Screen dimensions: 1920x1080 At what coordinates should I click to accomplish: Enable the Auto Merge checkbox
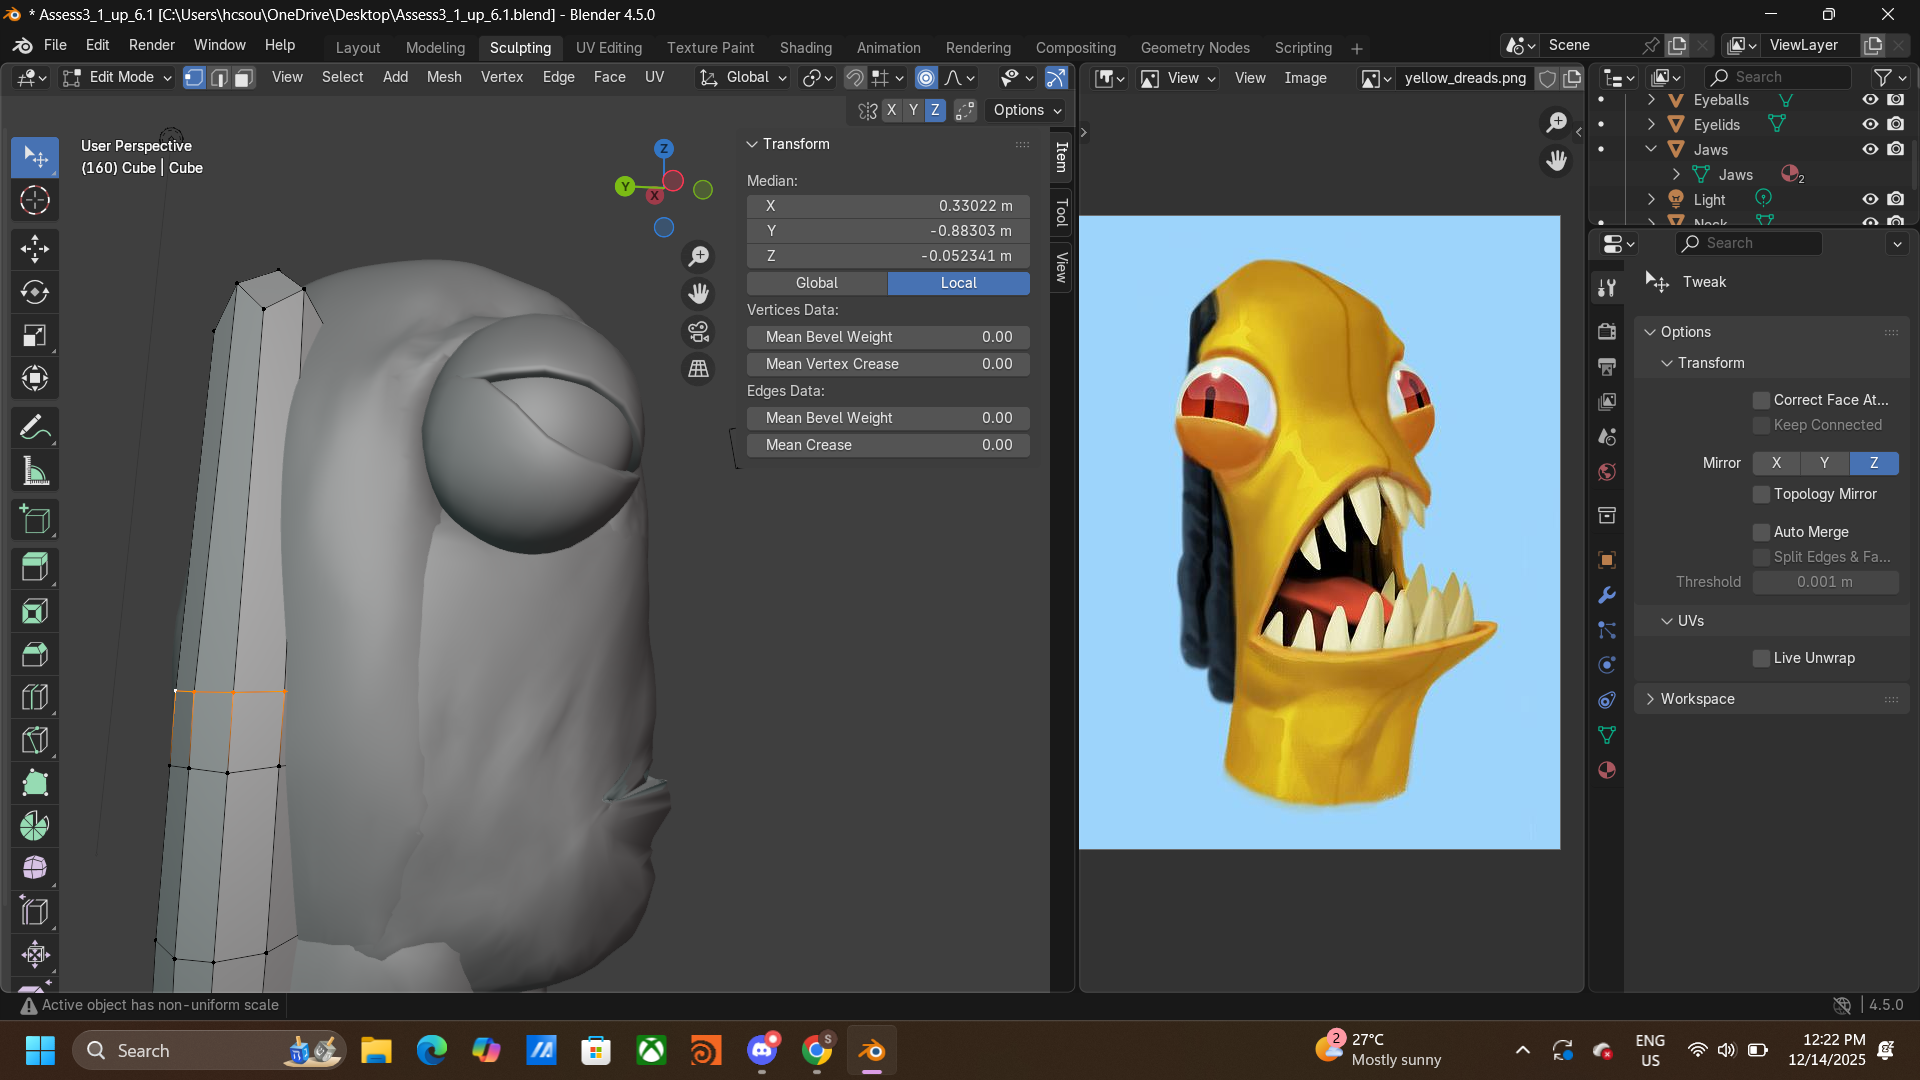[x=1762, y=532]
